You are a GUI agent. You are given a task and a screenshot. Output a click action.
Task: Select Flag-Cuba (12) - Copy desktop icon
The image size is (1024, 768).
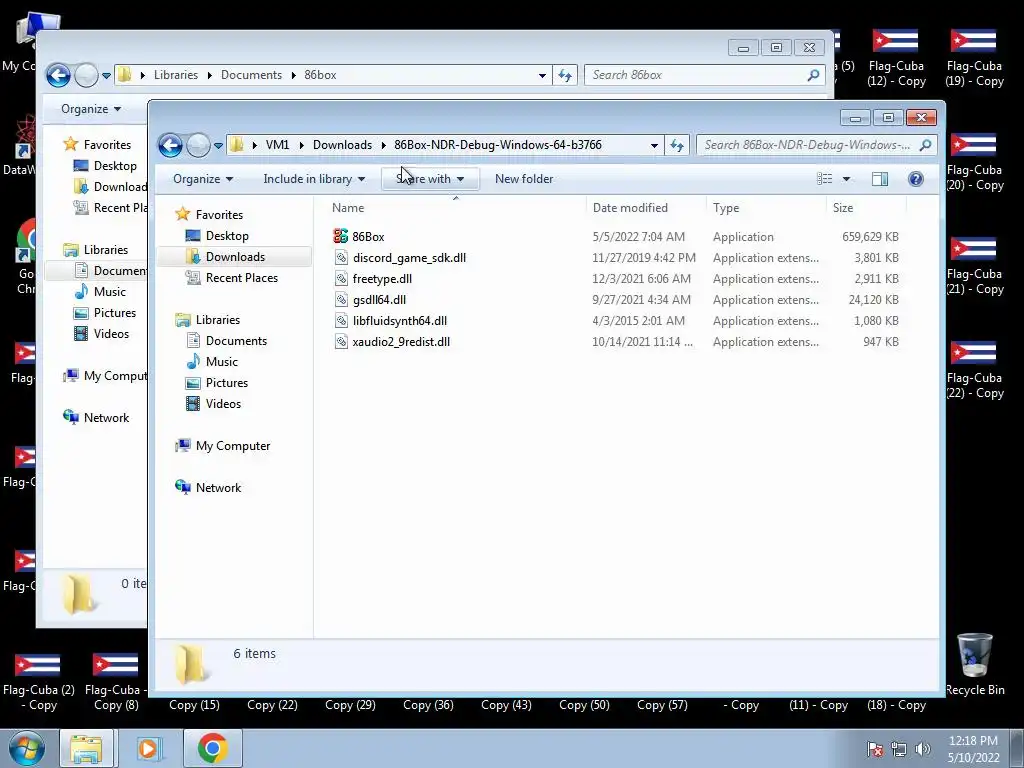coord(896,57)
